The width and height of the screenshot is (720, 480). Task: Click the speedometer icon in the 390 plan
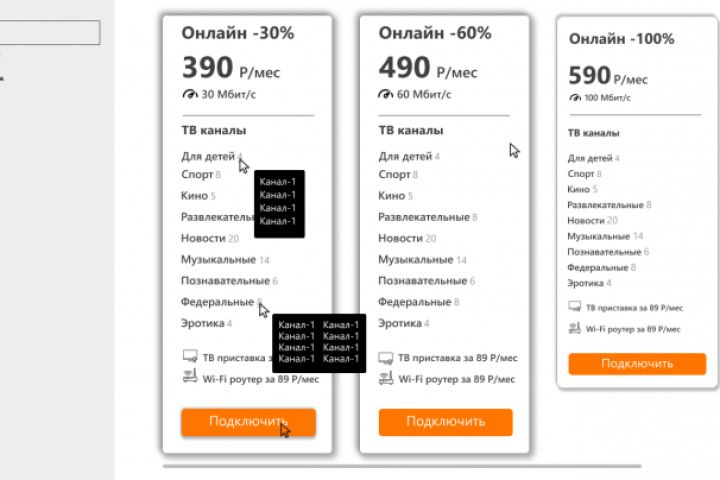pyautogui.click(x=190, y=95)
